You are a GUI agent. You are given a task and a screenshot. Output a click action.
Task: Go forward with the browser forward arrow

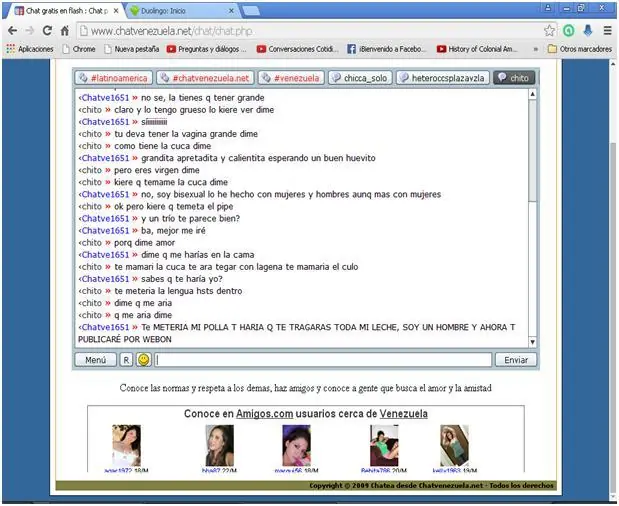pos(30,31)
